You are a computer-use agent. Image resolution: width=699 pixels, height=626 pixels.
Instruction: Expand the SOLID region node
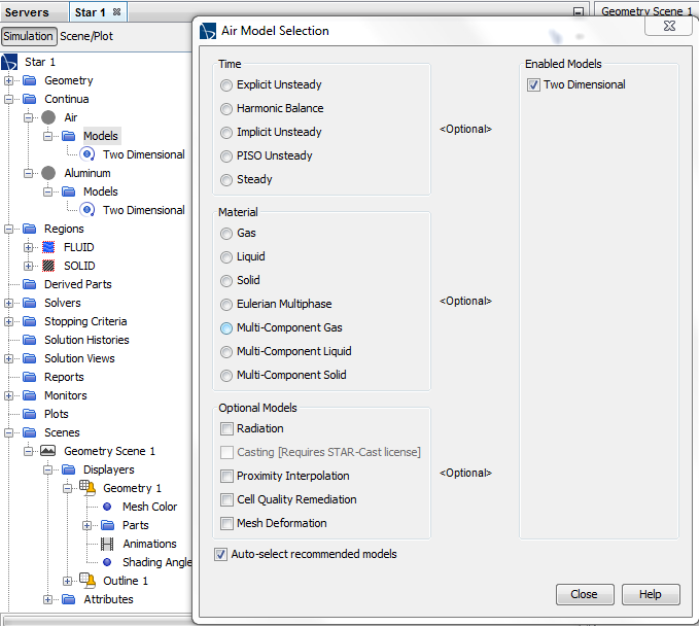(x=28, y=266)
